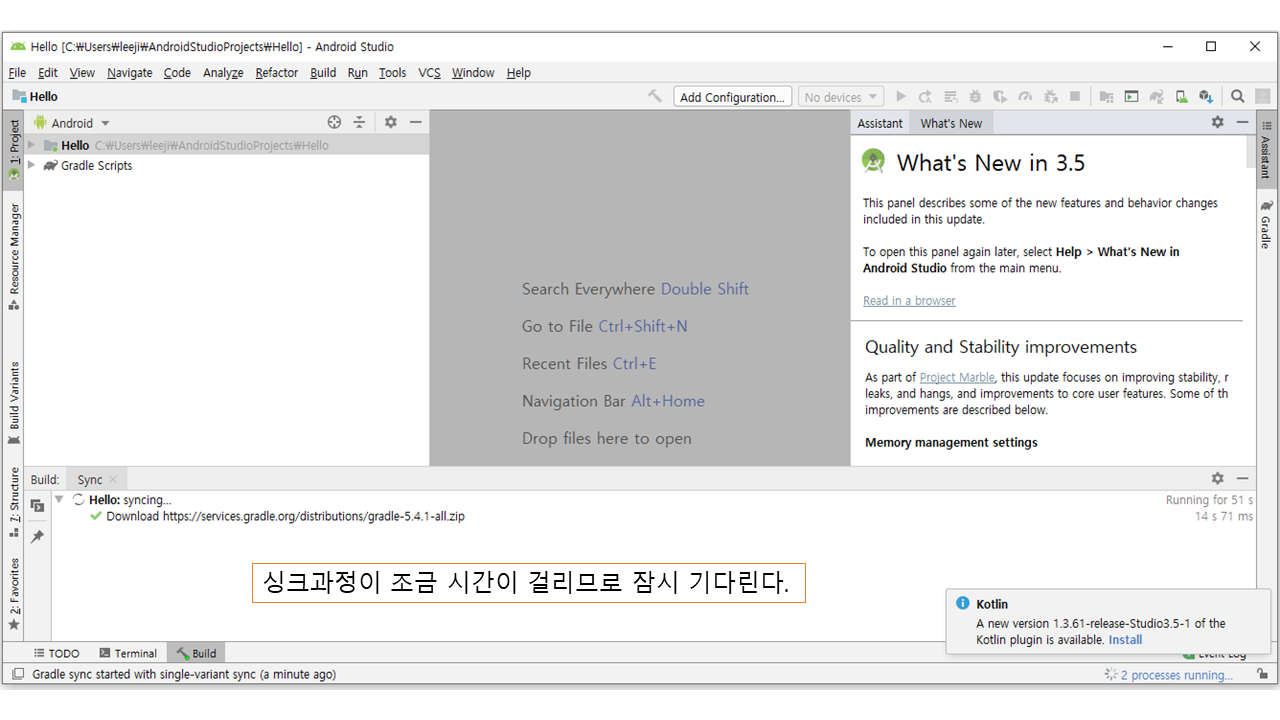The width and height of the screenshot is (1280, 720).
Task: Open the AVD Manager from the toolbar
Action: (x=1182, y=97)
